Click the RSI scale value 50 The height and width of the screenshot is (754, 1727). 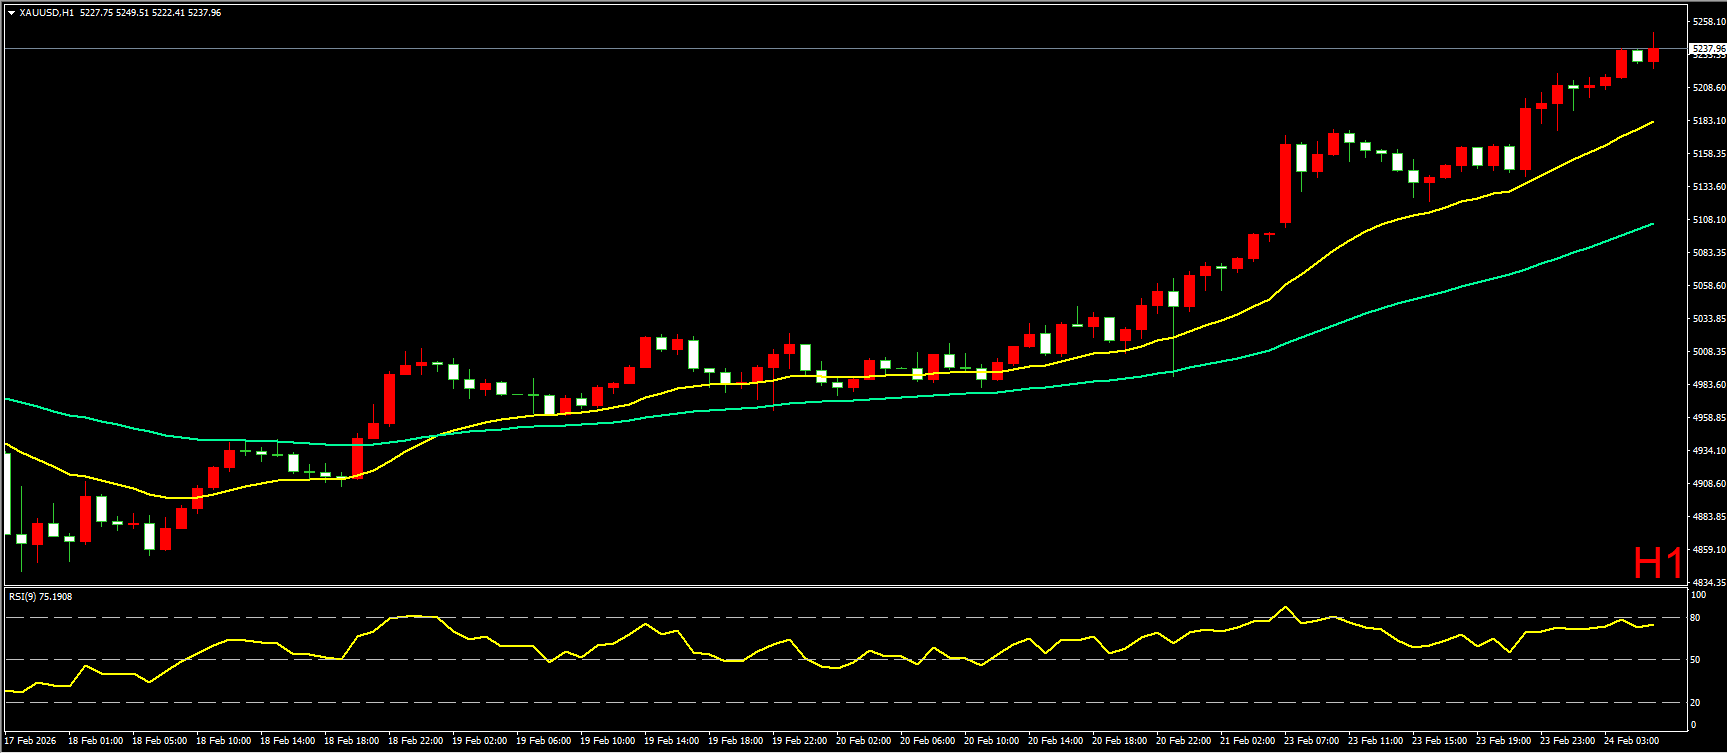1695,660
